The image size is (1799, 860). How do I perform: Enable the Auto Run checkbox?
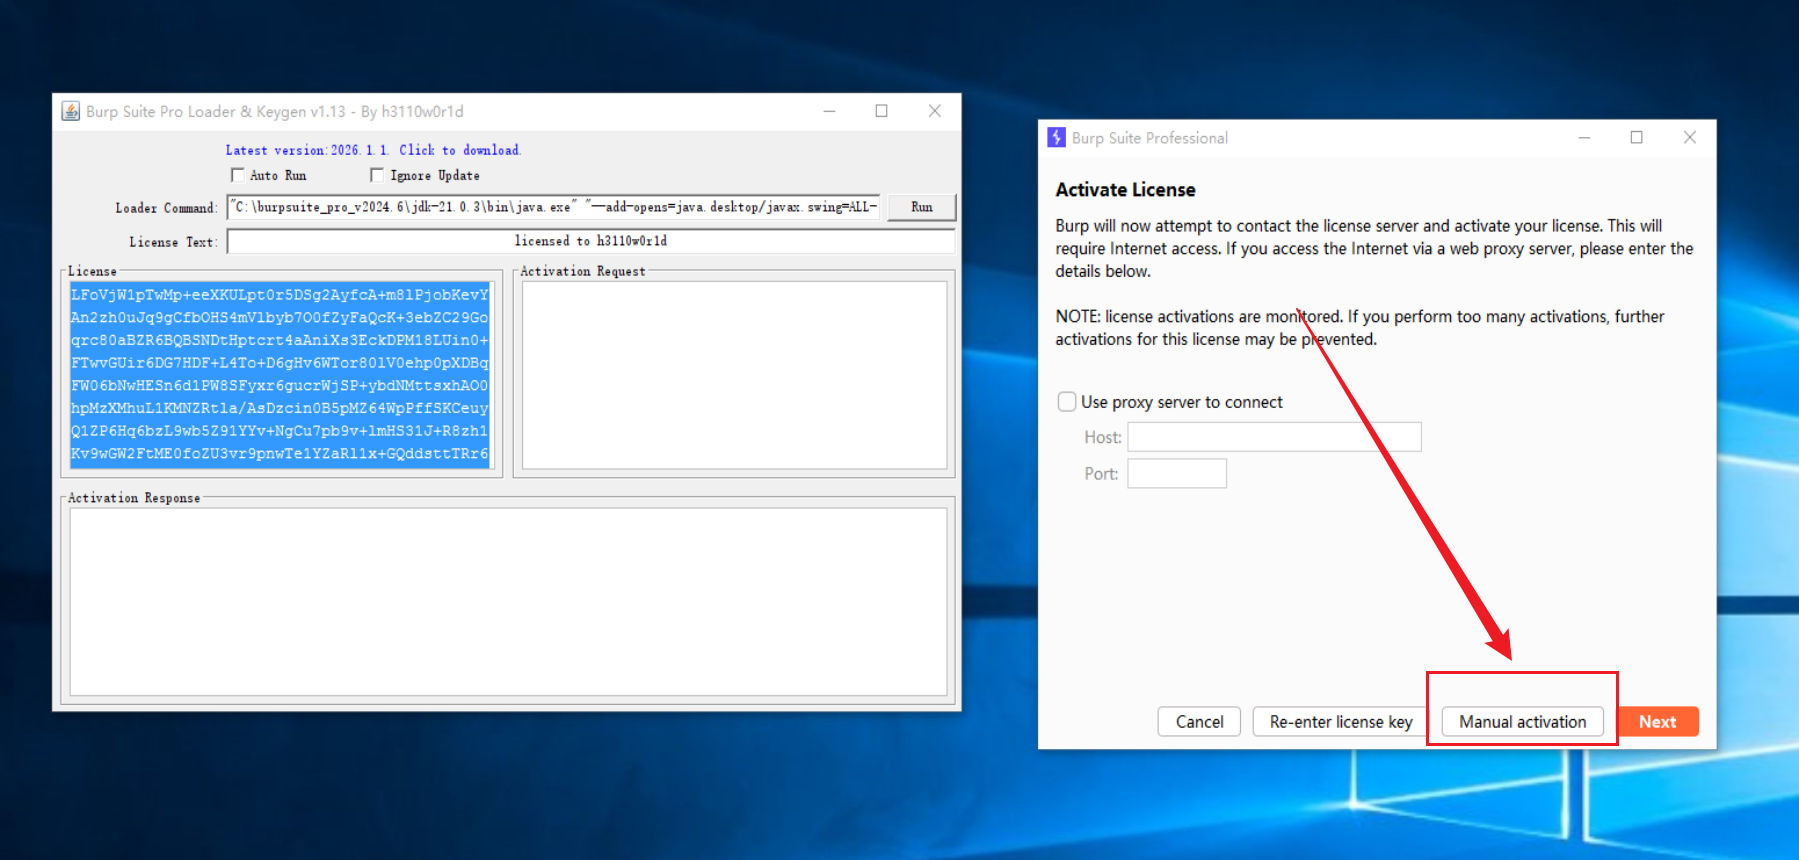point(238,175)
